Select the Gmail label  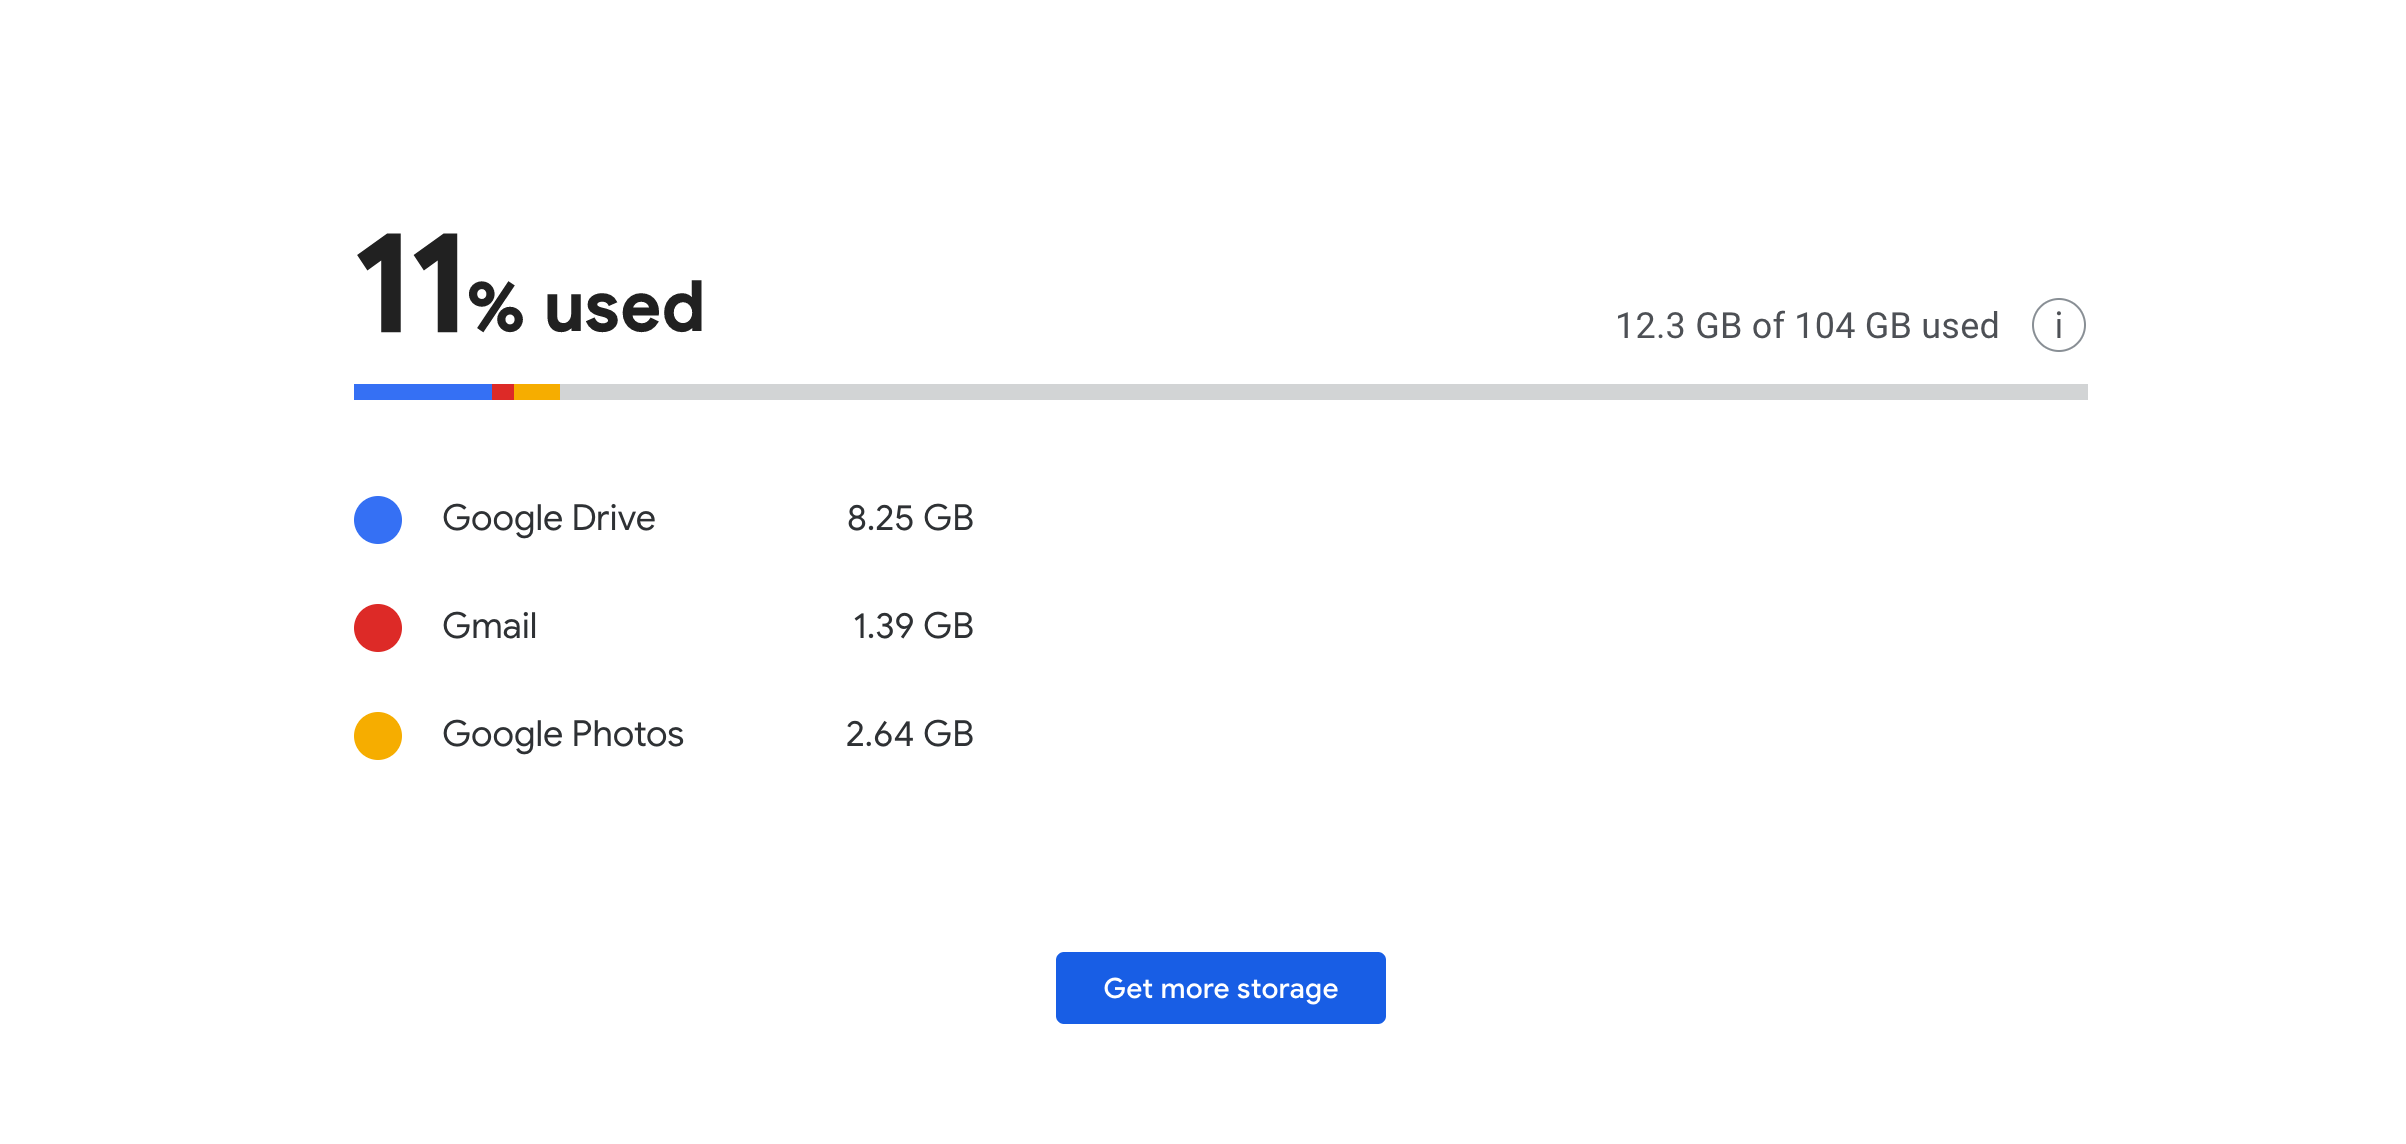[490, 626]
